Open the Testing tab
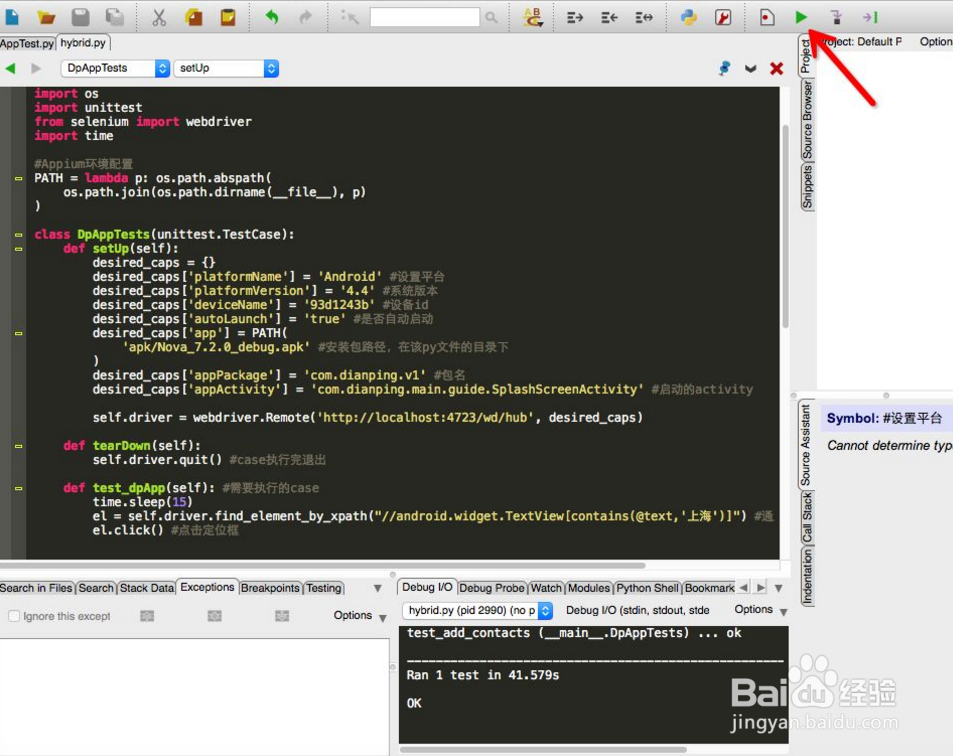The image size is (953, 756). 324,588
